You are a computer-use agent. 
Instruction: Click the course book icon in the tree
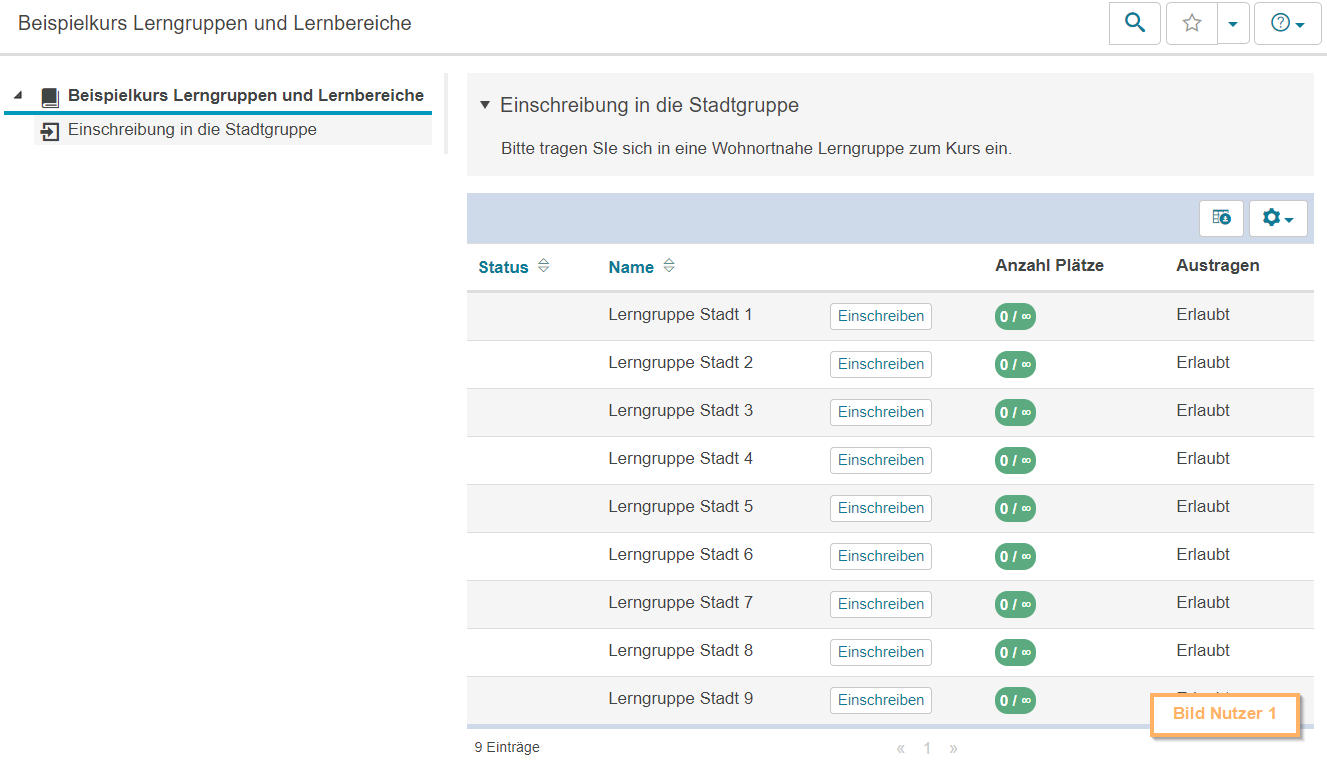(x=48, y=94)
